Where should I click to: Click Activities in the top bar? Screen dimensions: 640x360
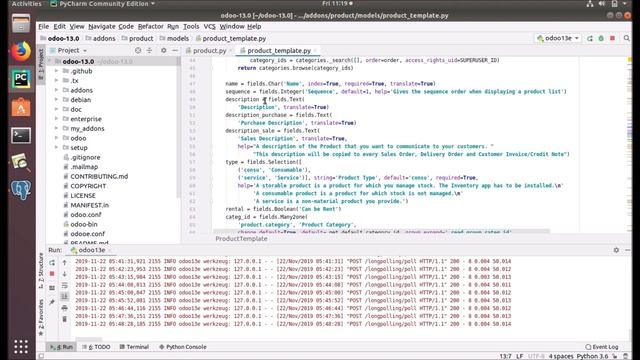pyautogui.click(x=27, y=4)
